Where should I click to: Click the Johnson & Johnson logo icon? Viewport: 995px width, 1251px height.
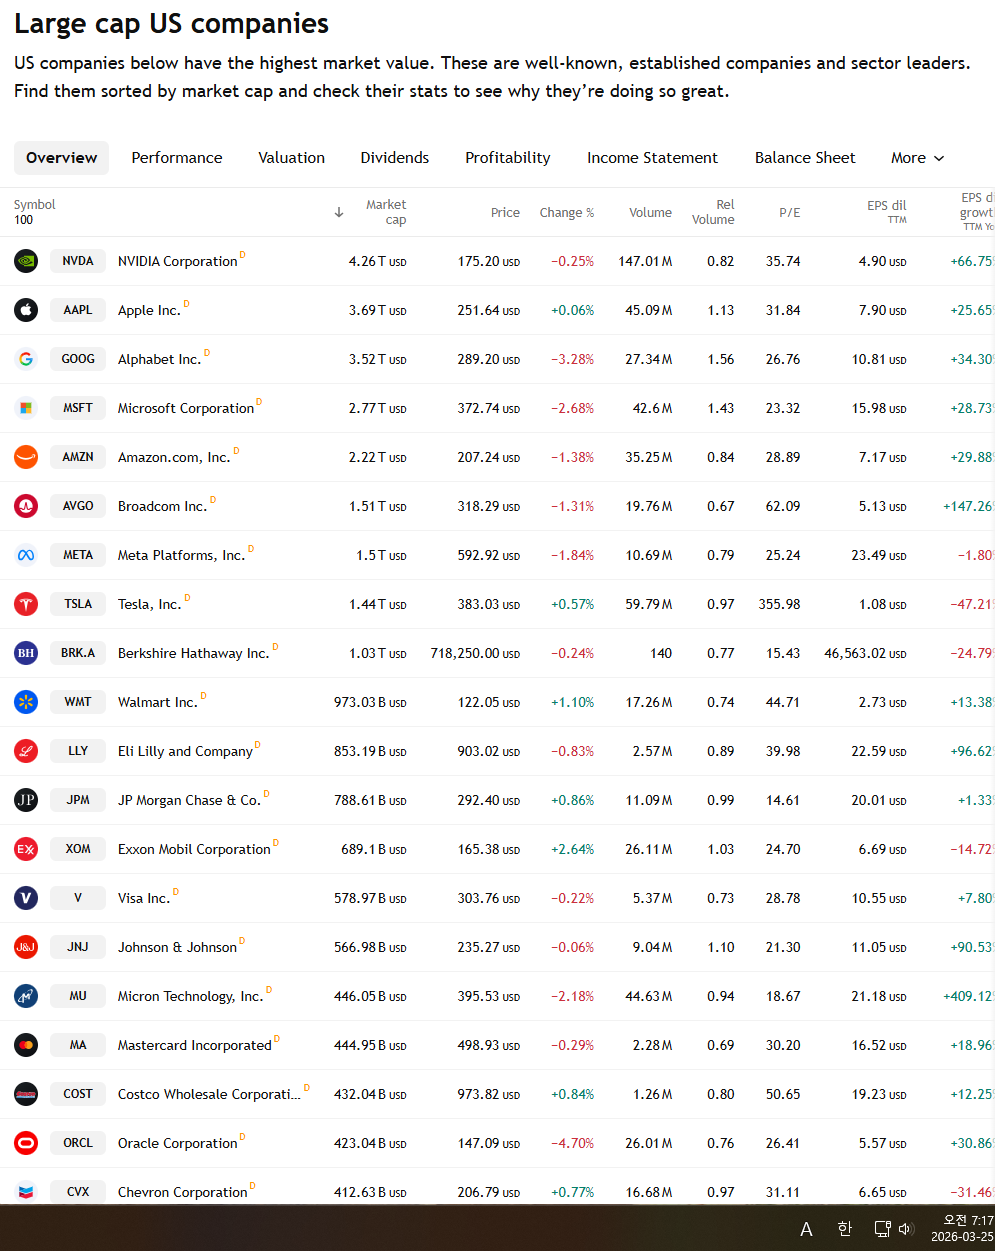[x=26, y=947]
